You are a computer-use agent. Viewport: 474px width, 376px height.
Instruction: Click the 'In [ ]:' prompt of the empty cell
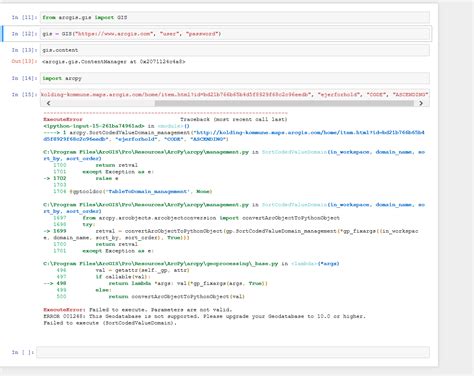click(23, 352)
